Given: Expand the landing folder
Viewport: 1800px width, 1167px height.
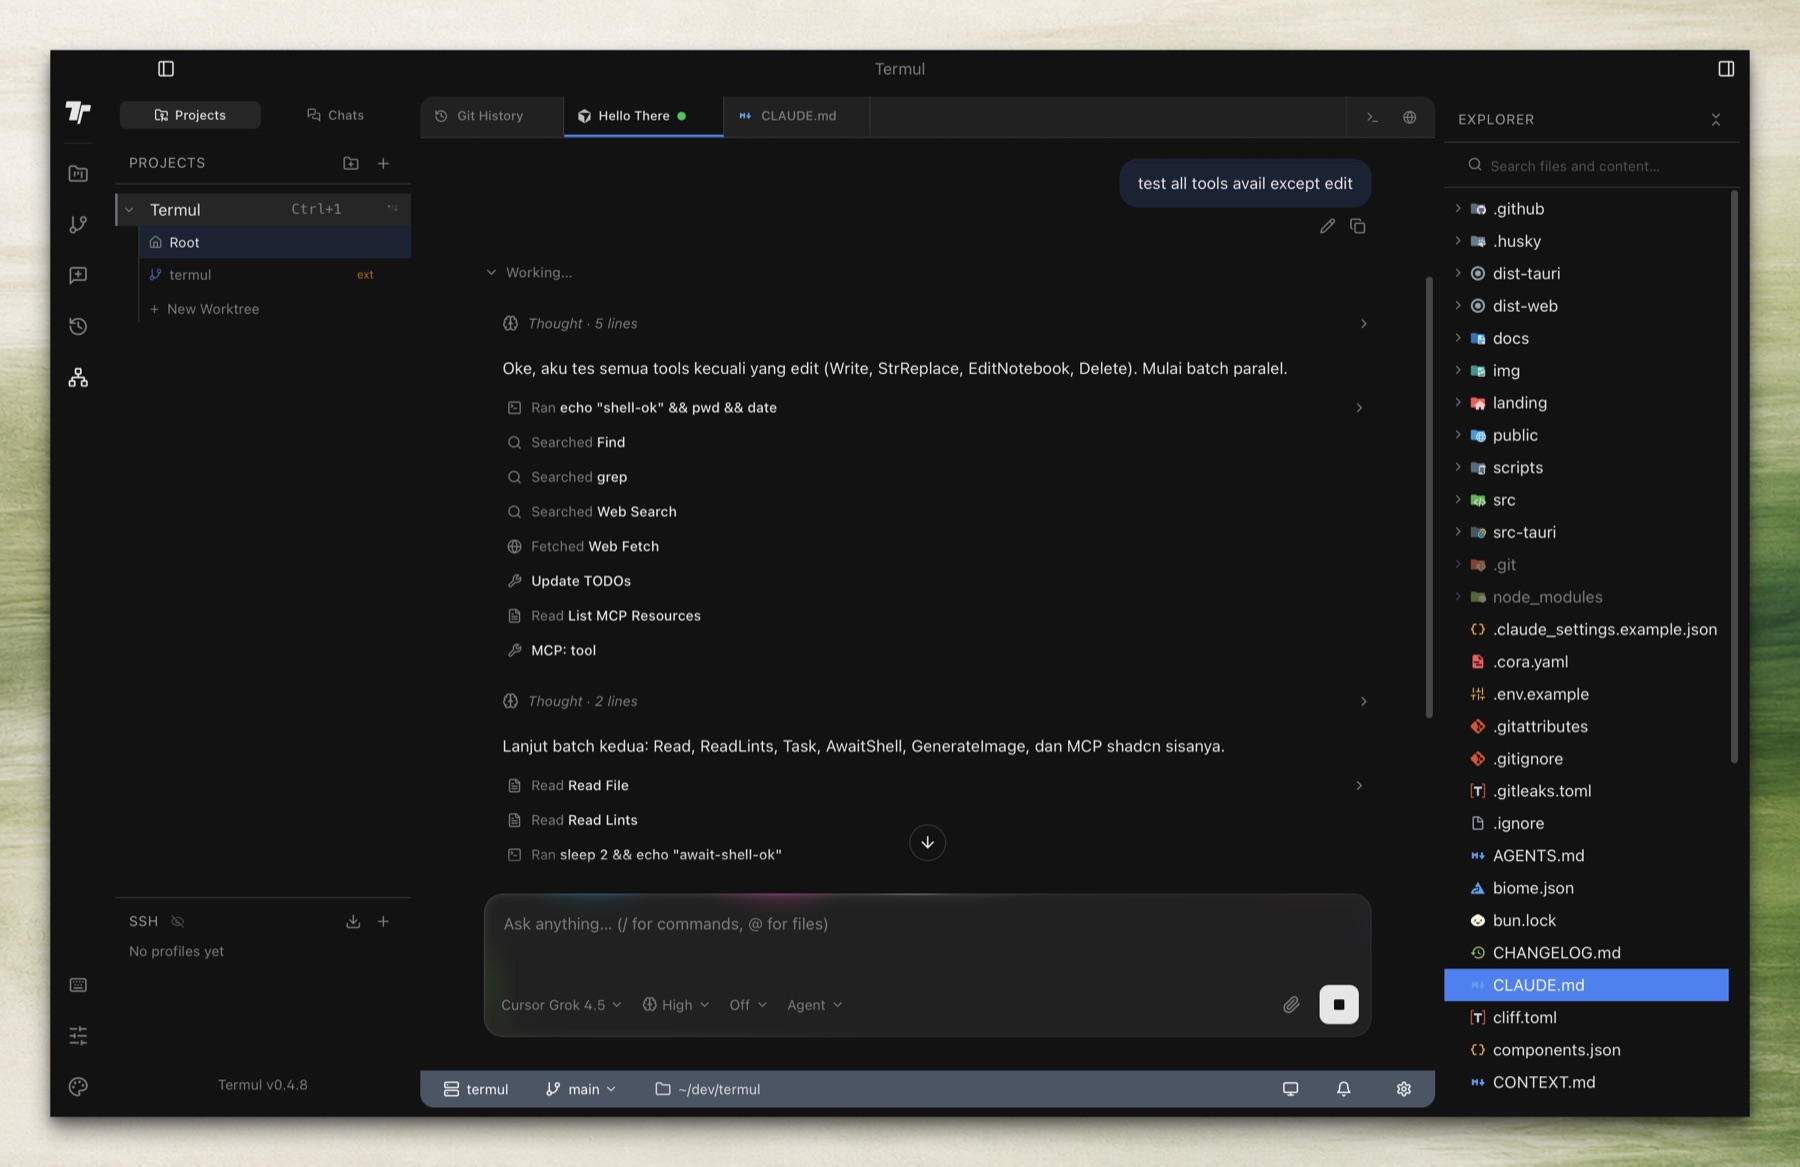Looking at the screenshot, I should coord(1587,403).
